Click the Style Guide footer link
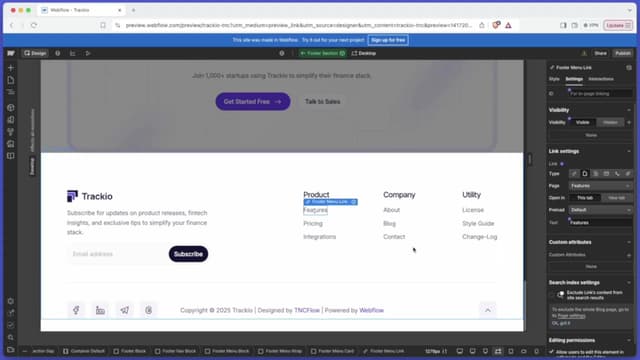The width and height of the screenshot is (640, 360). pos(478,223)
